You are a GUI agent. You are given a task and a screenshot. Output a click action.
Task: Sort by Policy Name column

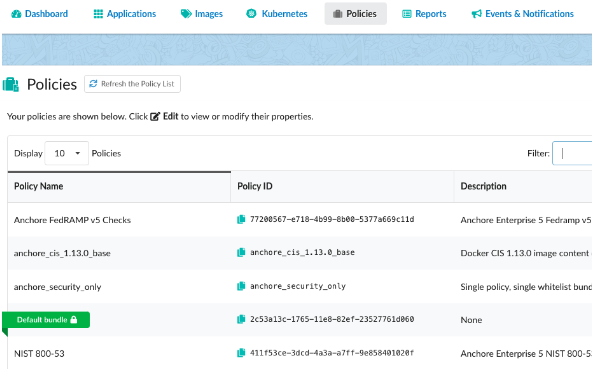pos(119,186)
